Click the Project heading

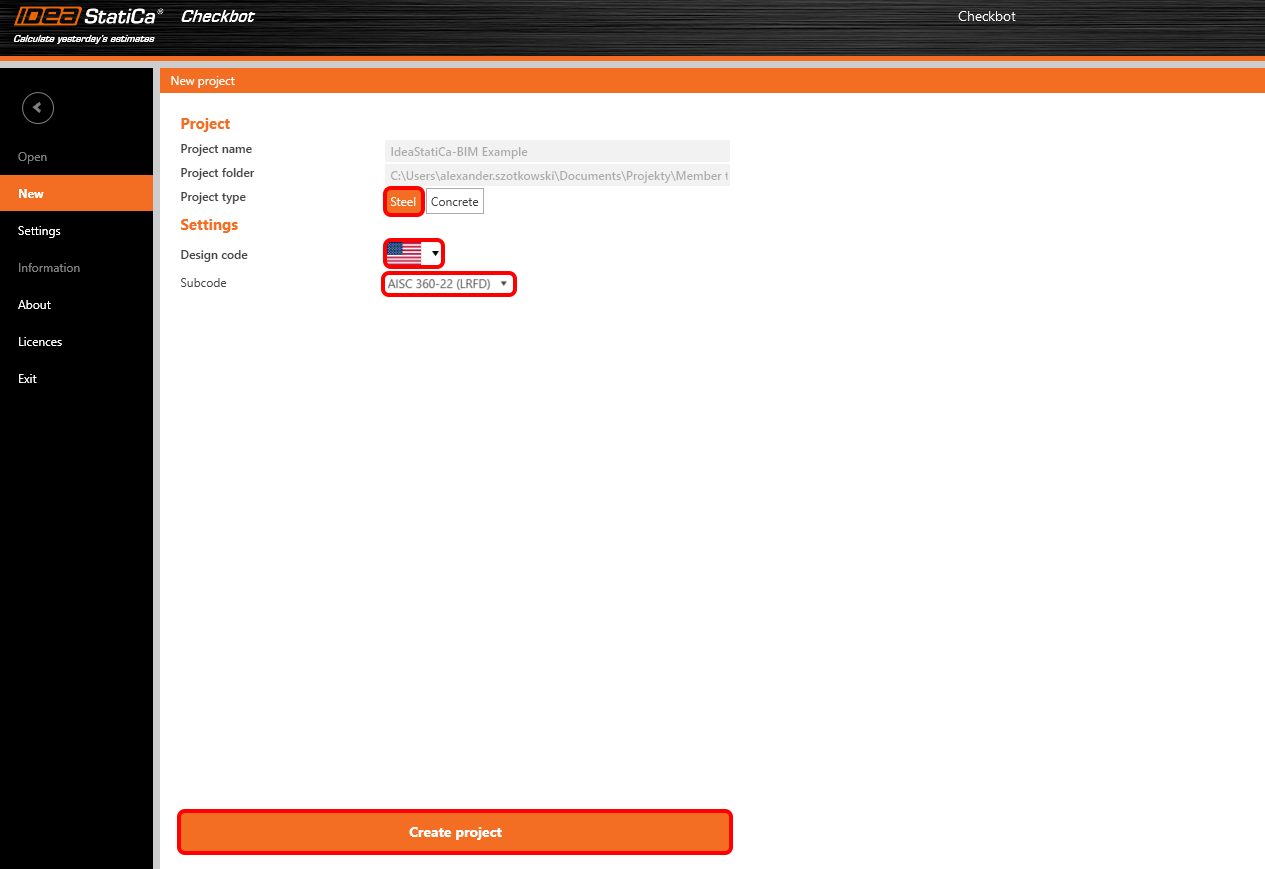[x=205, y=123]
